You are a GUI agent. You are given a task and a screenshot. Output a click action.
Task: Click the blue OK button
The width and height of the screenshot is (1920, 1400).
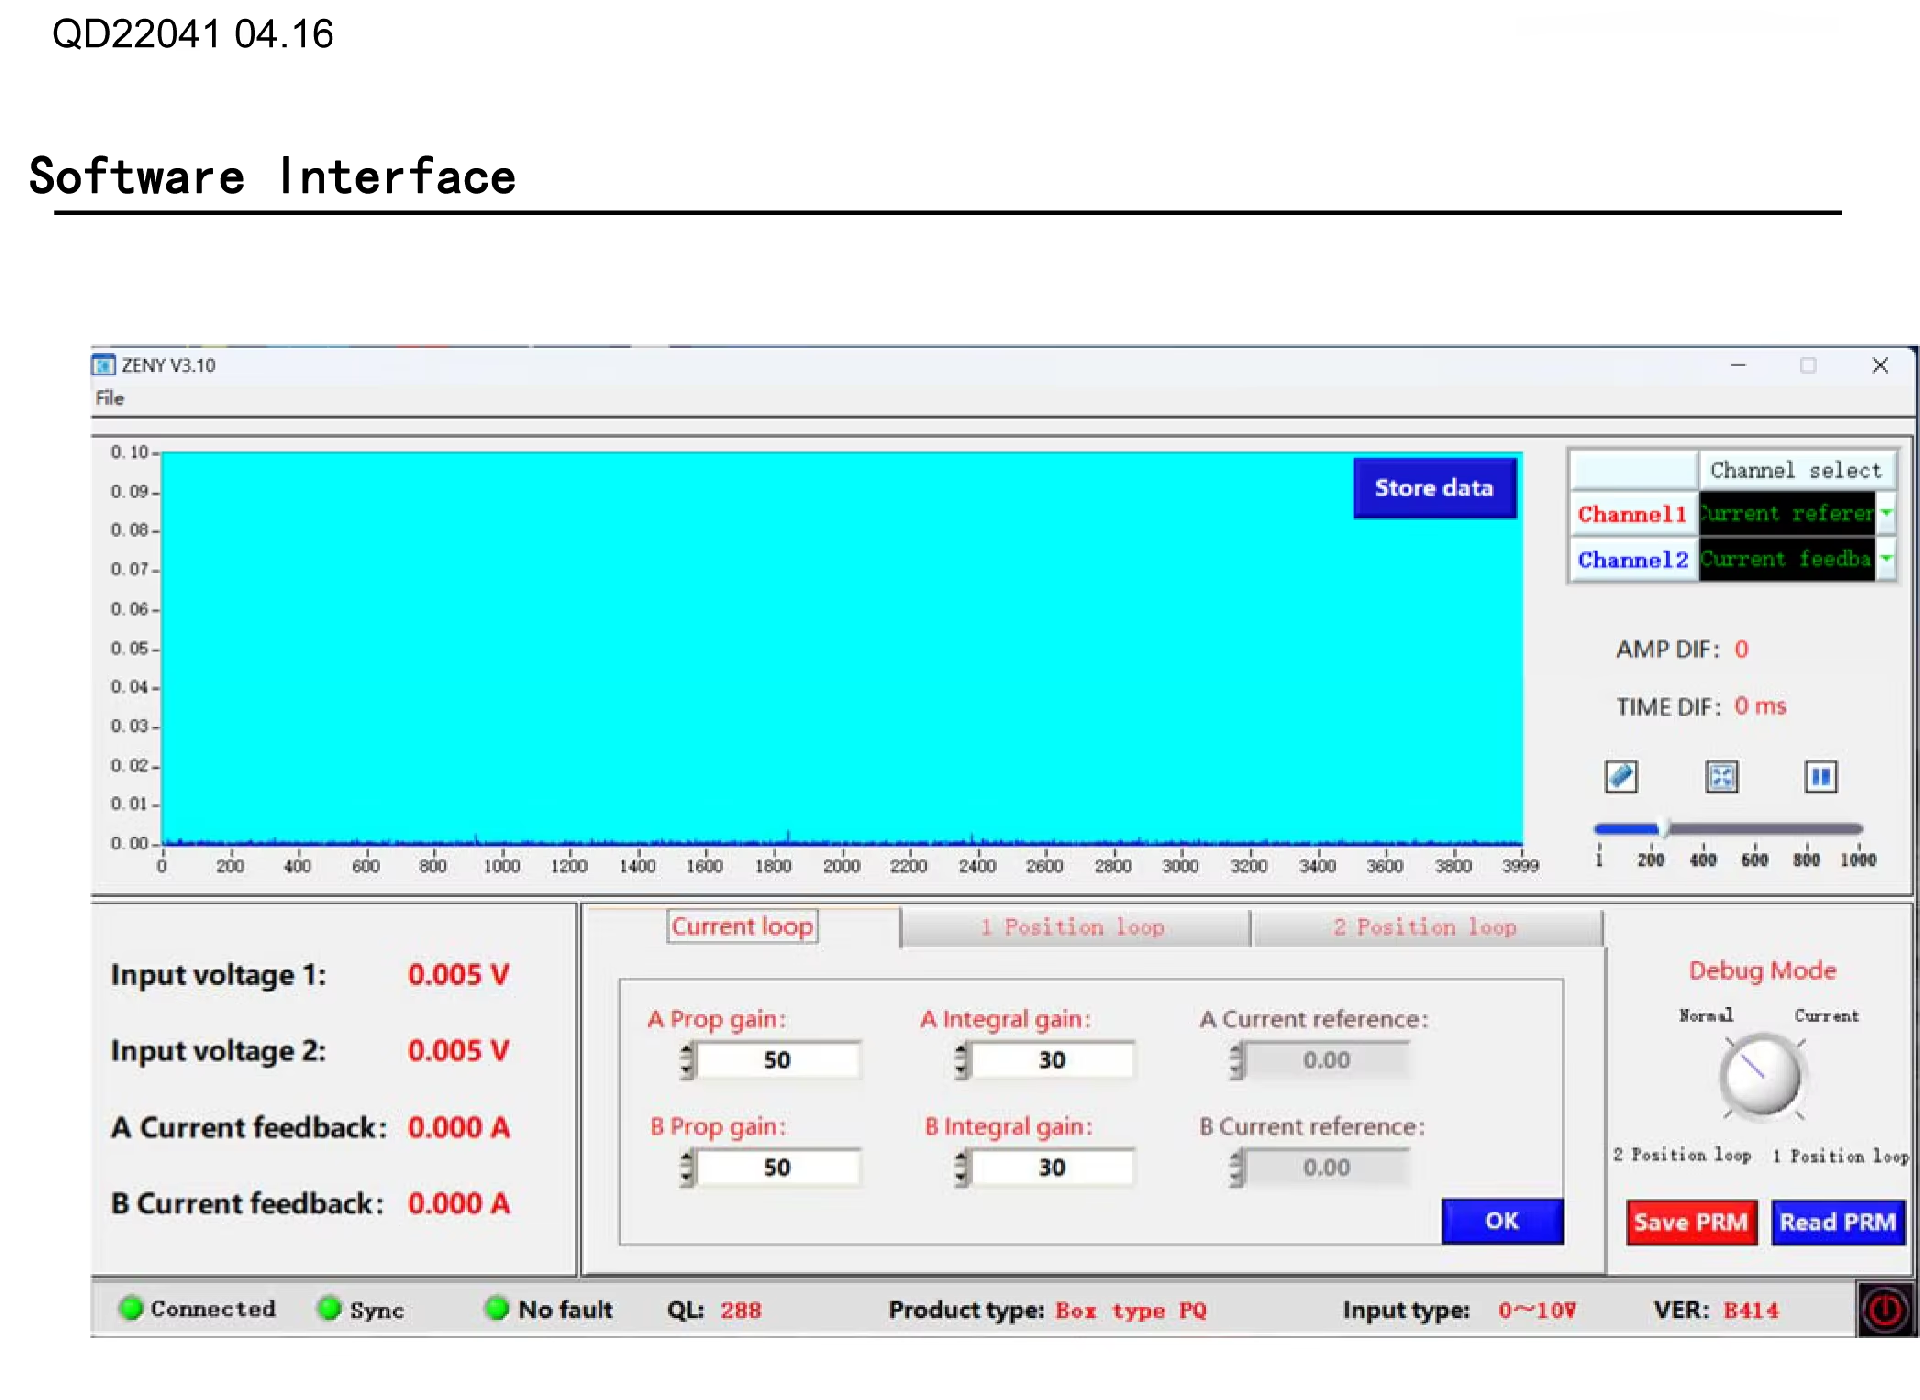1502,1221
